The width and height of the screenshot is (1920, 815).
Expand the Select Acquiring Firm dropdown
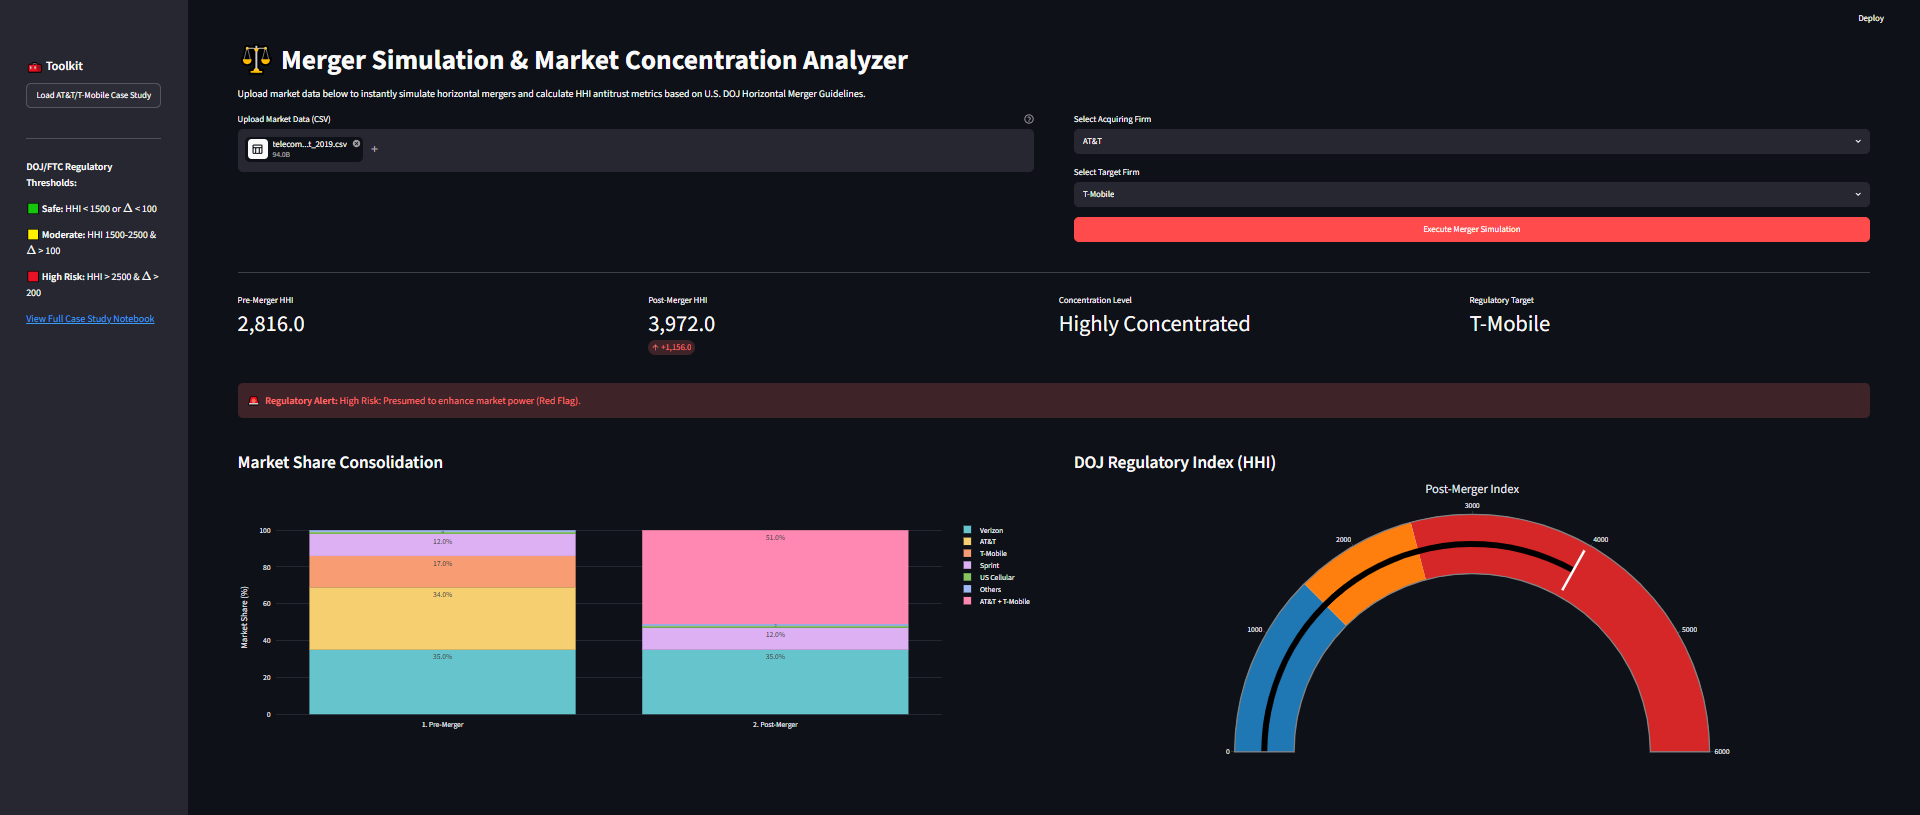(x=1471, y=141)
